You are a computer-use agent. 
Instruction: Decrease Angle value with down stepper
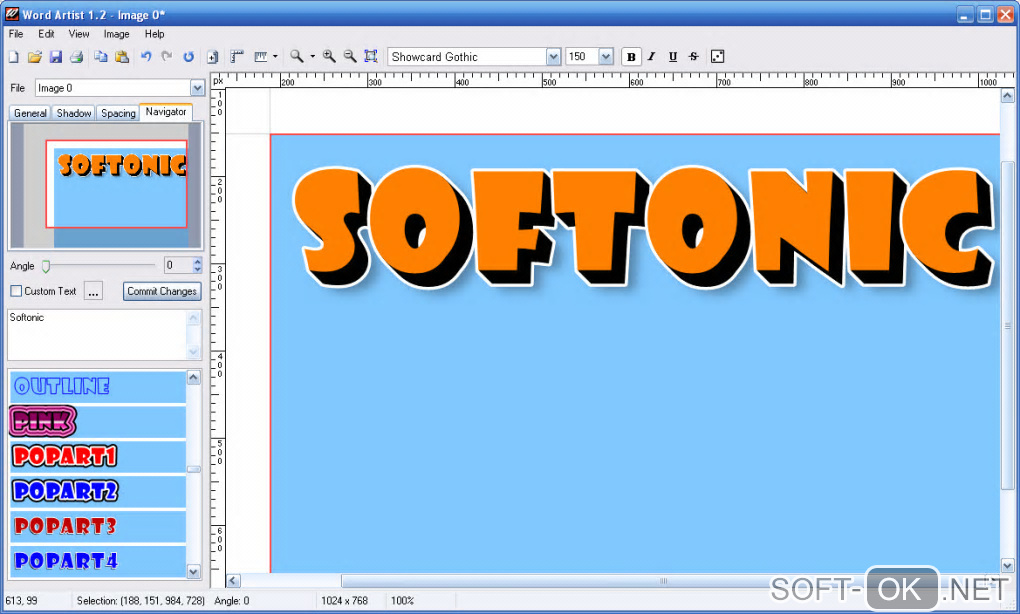click(197, 269)
